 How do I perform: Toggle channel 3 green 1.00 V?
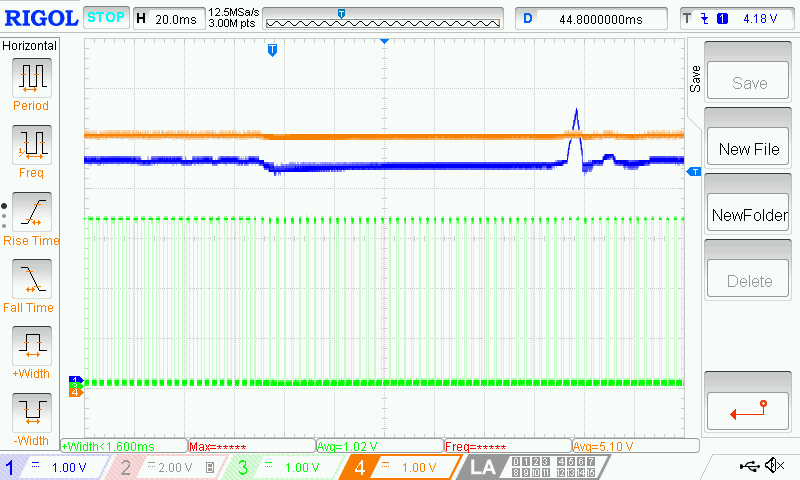(x=282, y=467)
